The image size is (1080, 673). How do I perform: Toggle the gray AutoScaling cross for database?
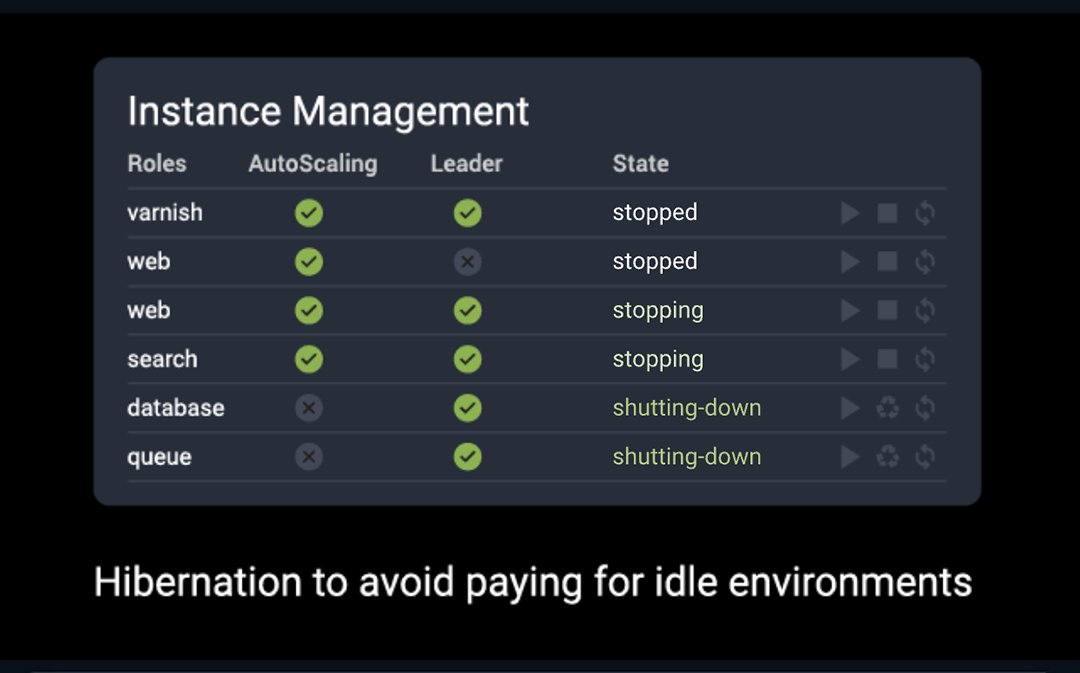309,408
